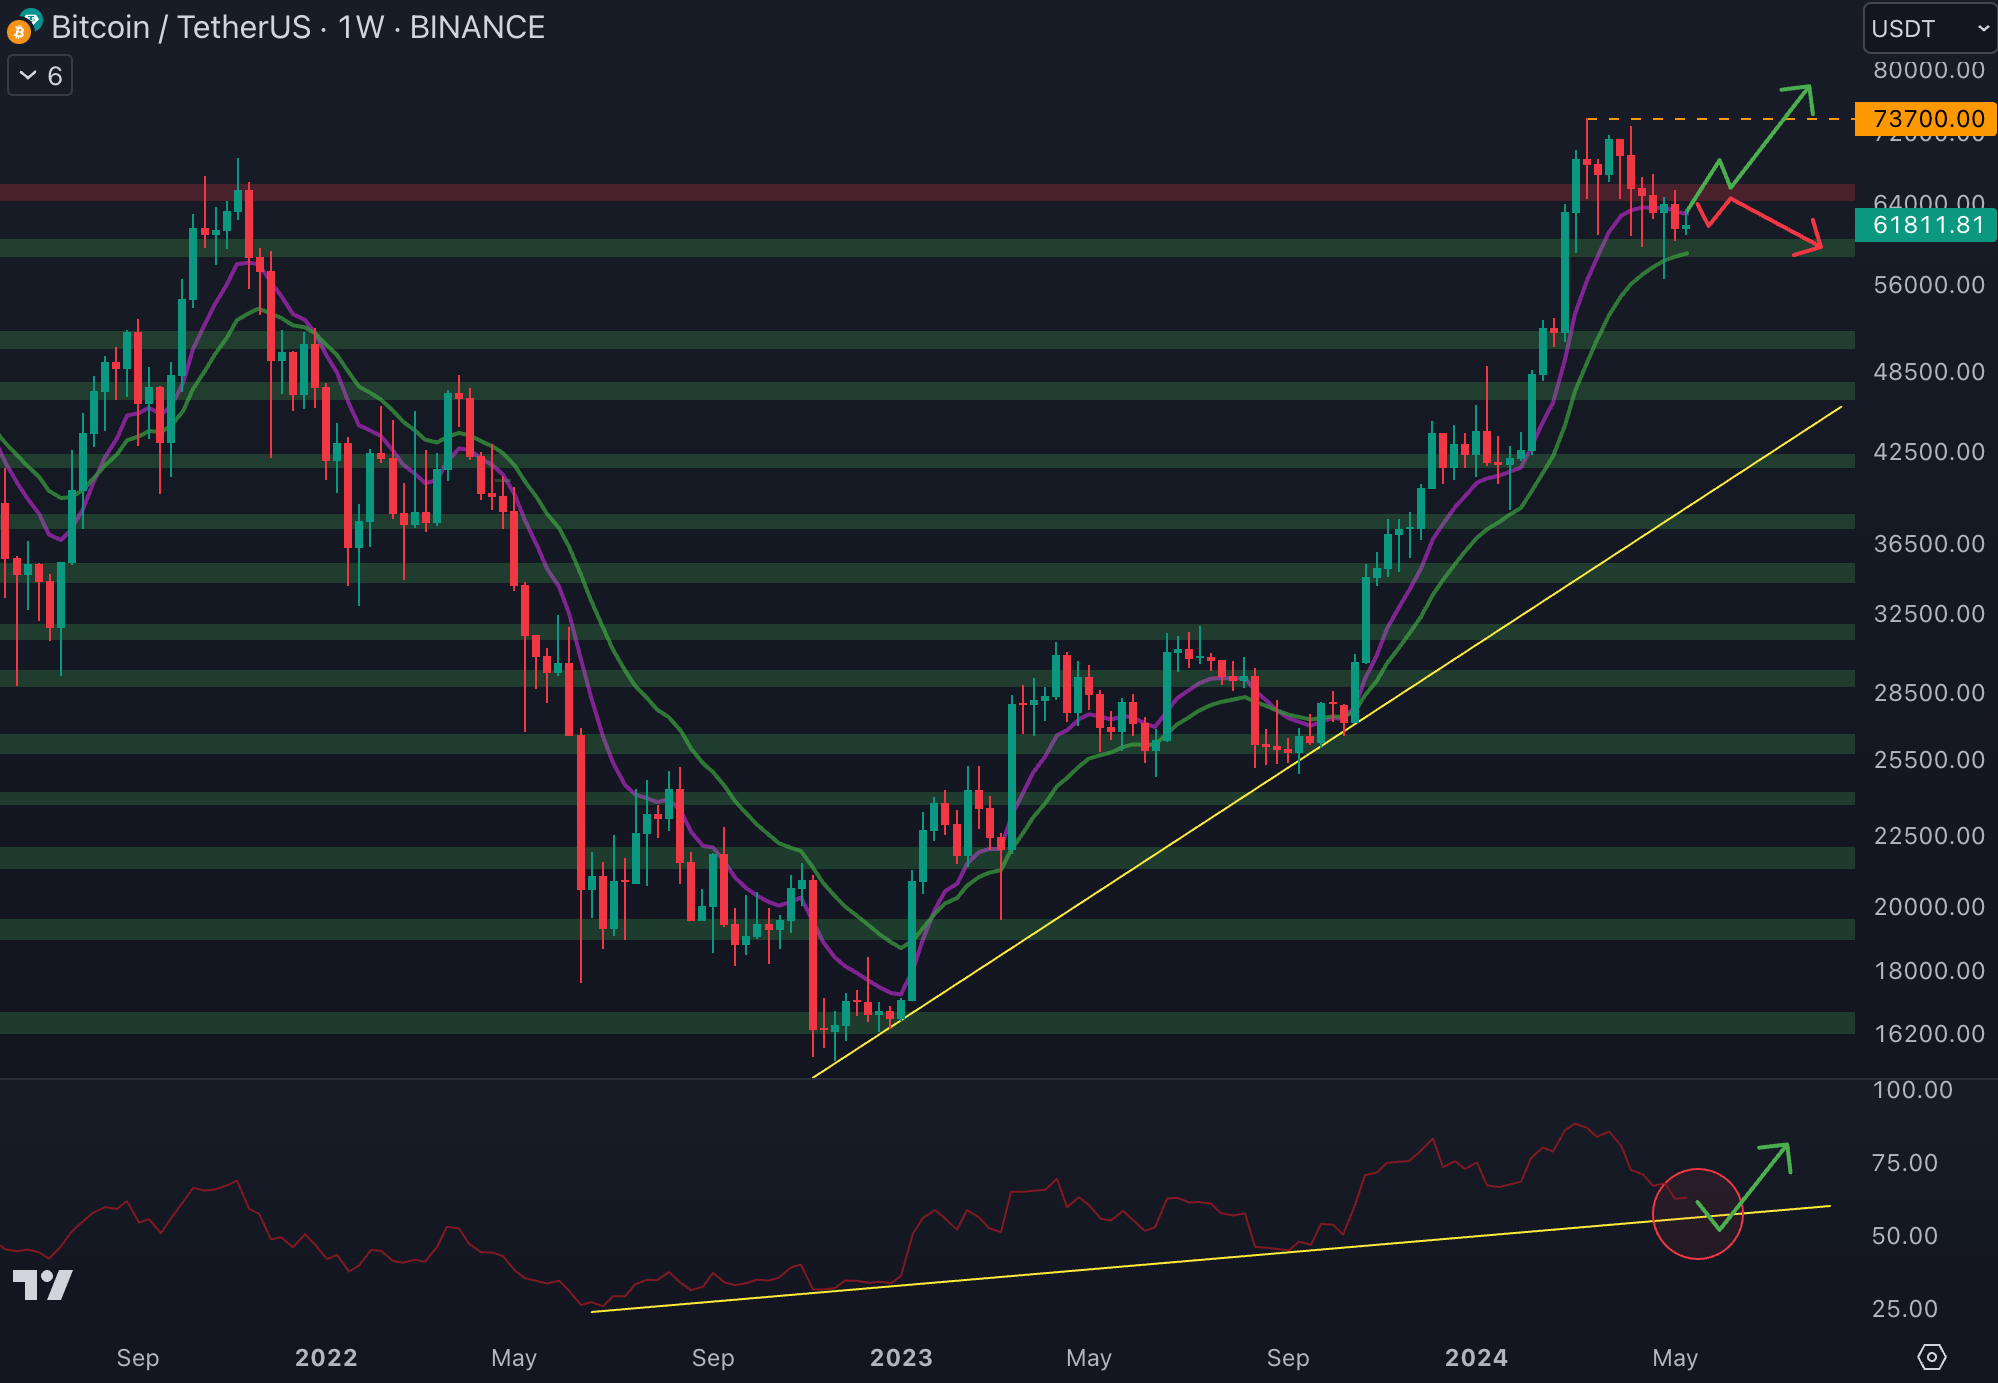The height and width of the screenshot is (1383, 1998).
Task: Click the 16200.00 label on price scale
Action: point(1928,1033)
